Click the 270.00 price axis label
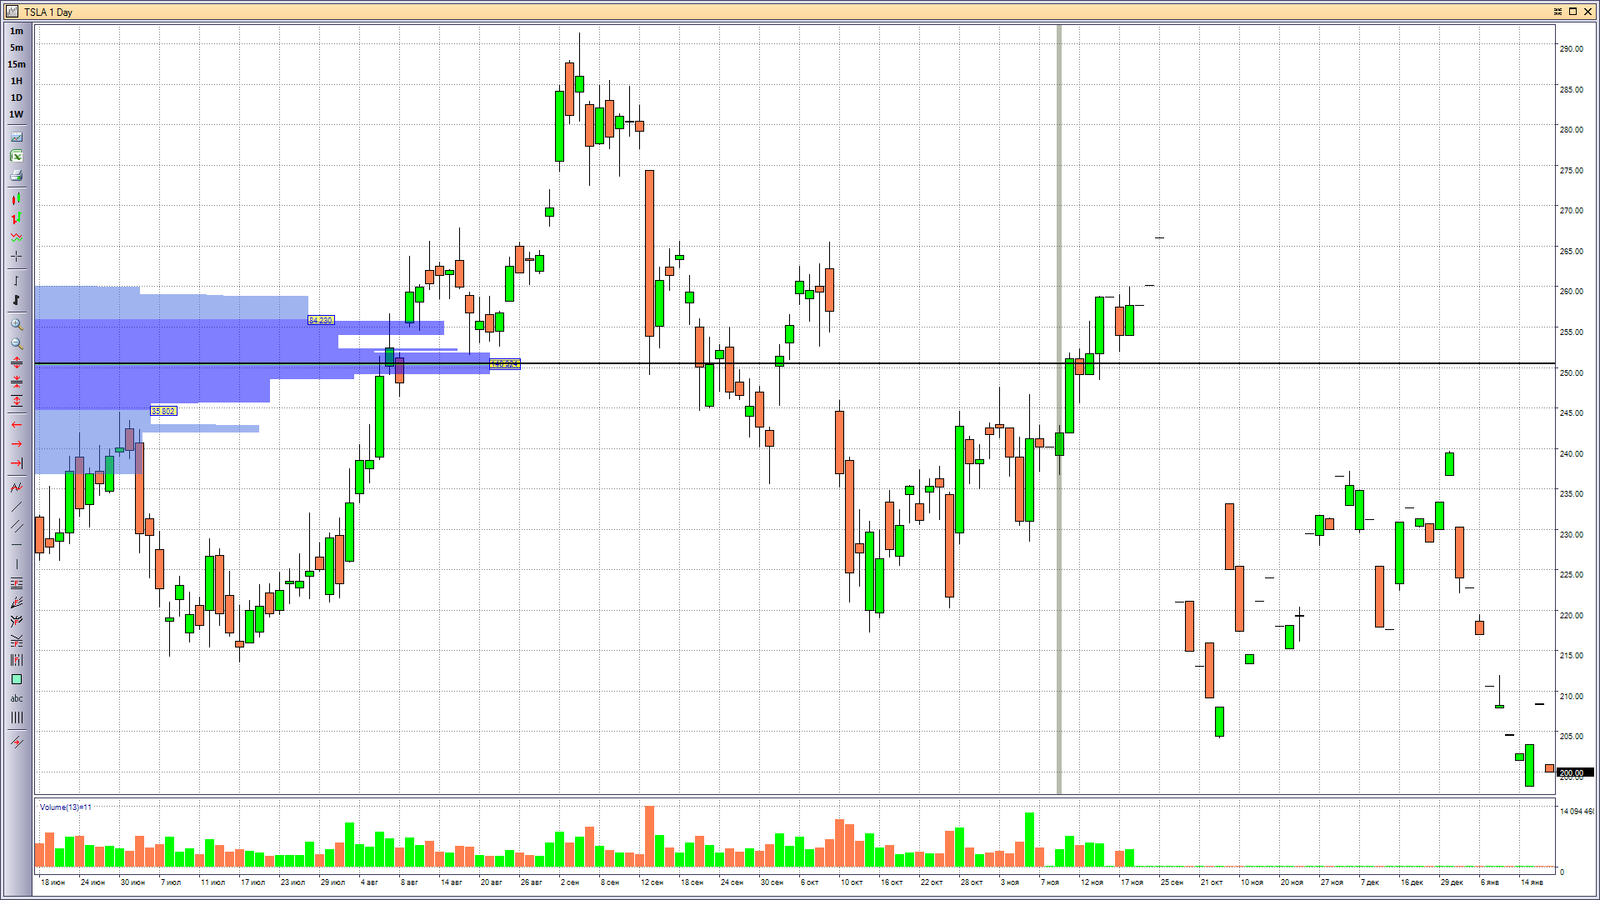The height and width of the screenshot is (900, 1600). pyautogui.click(x=1571, y=211)
